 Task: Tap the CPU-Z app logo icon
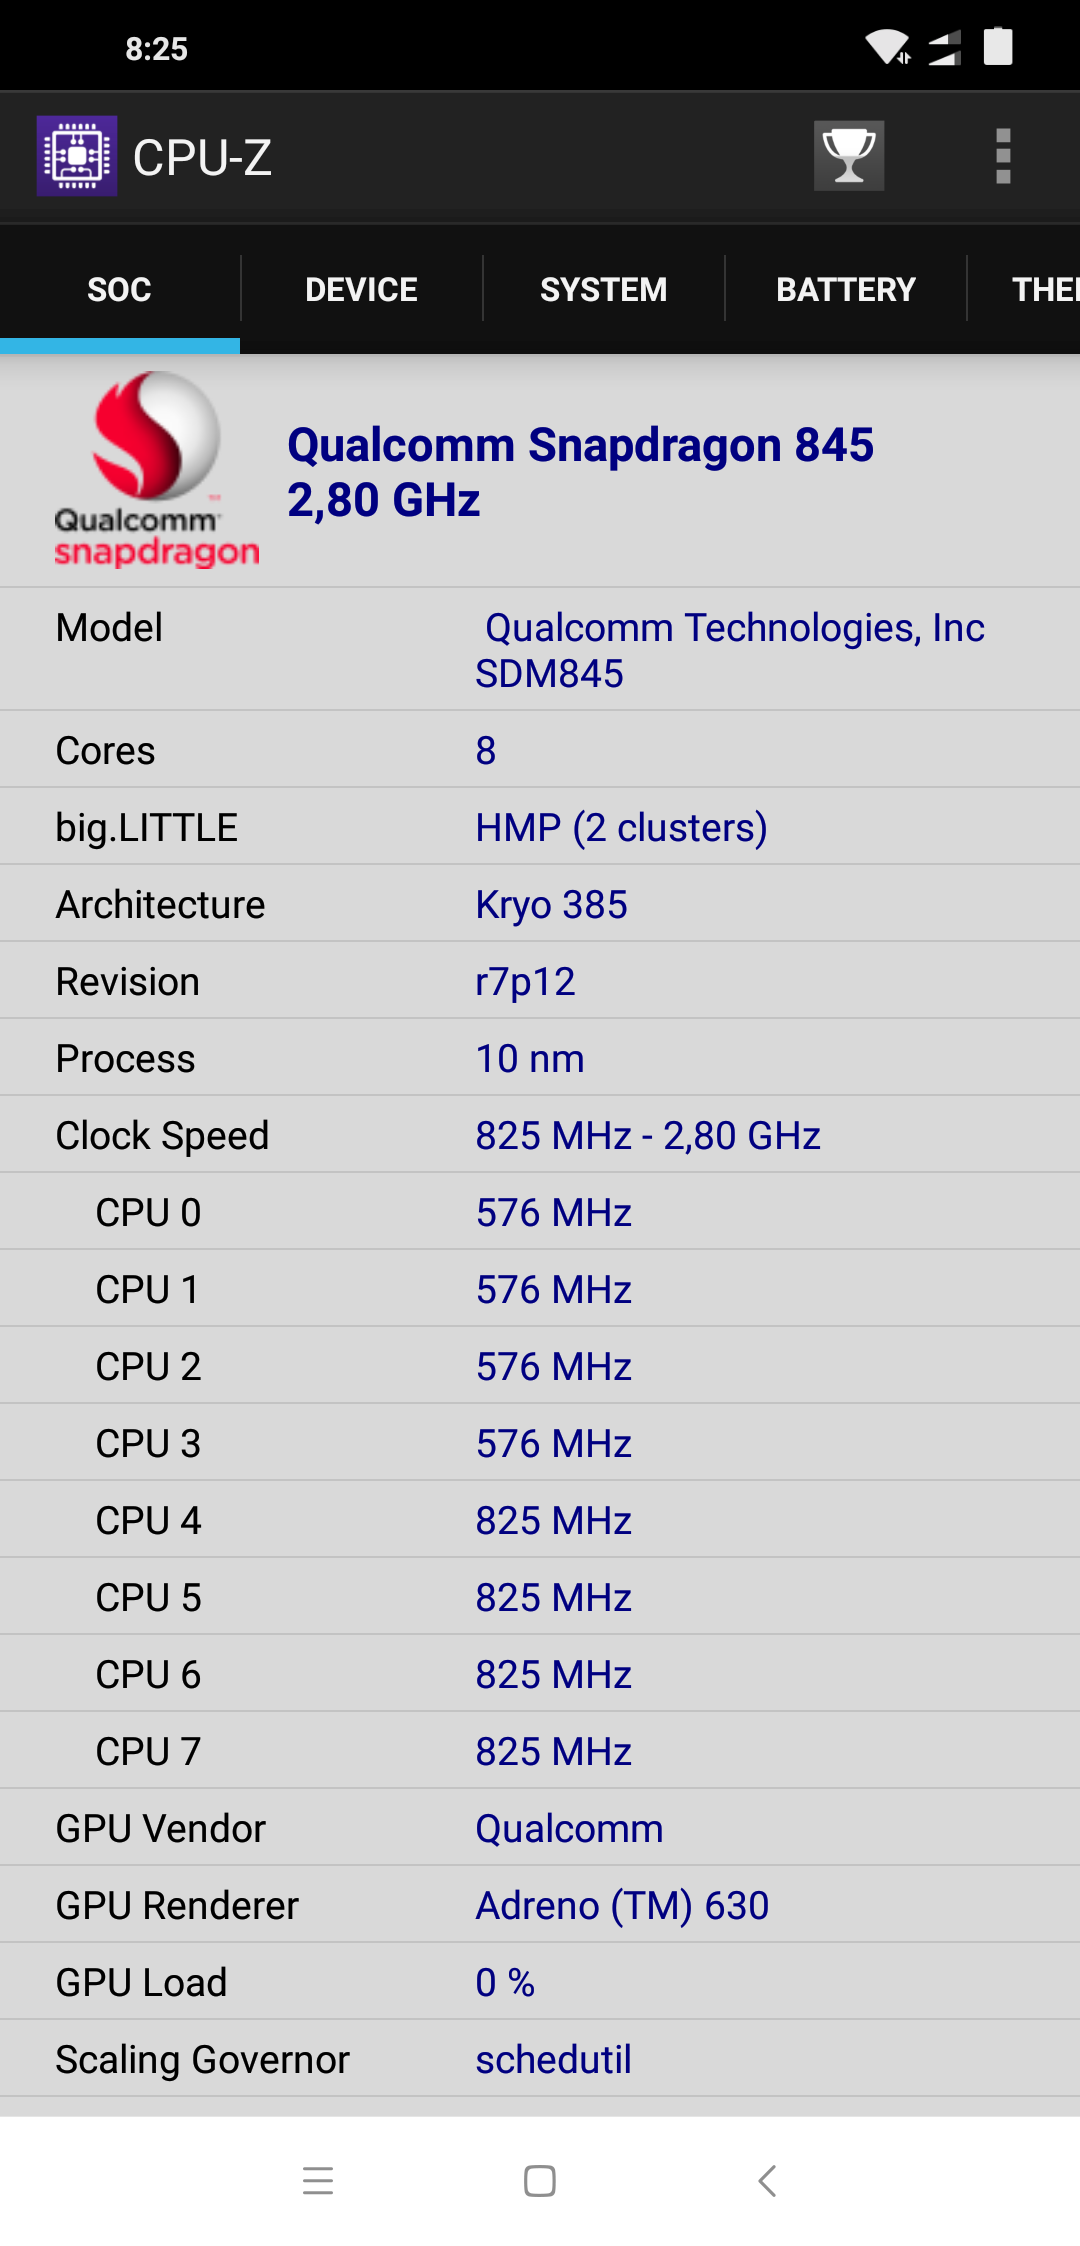77,156
